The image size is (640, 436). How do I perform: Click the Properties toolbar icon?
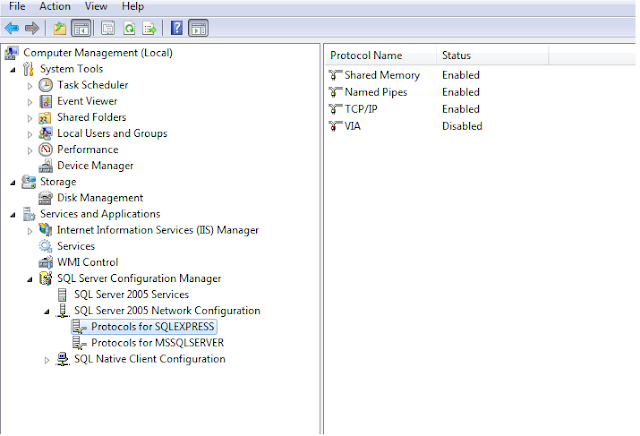point(108,28)
